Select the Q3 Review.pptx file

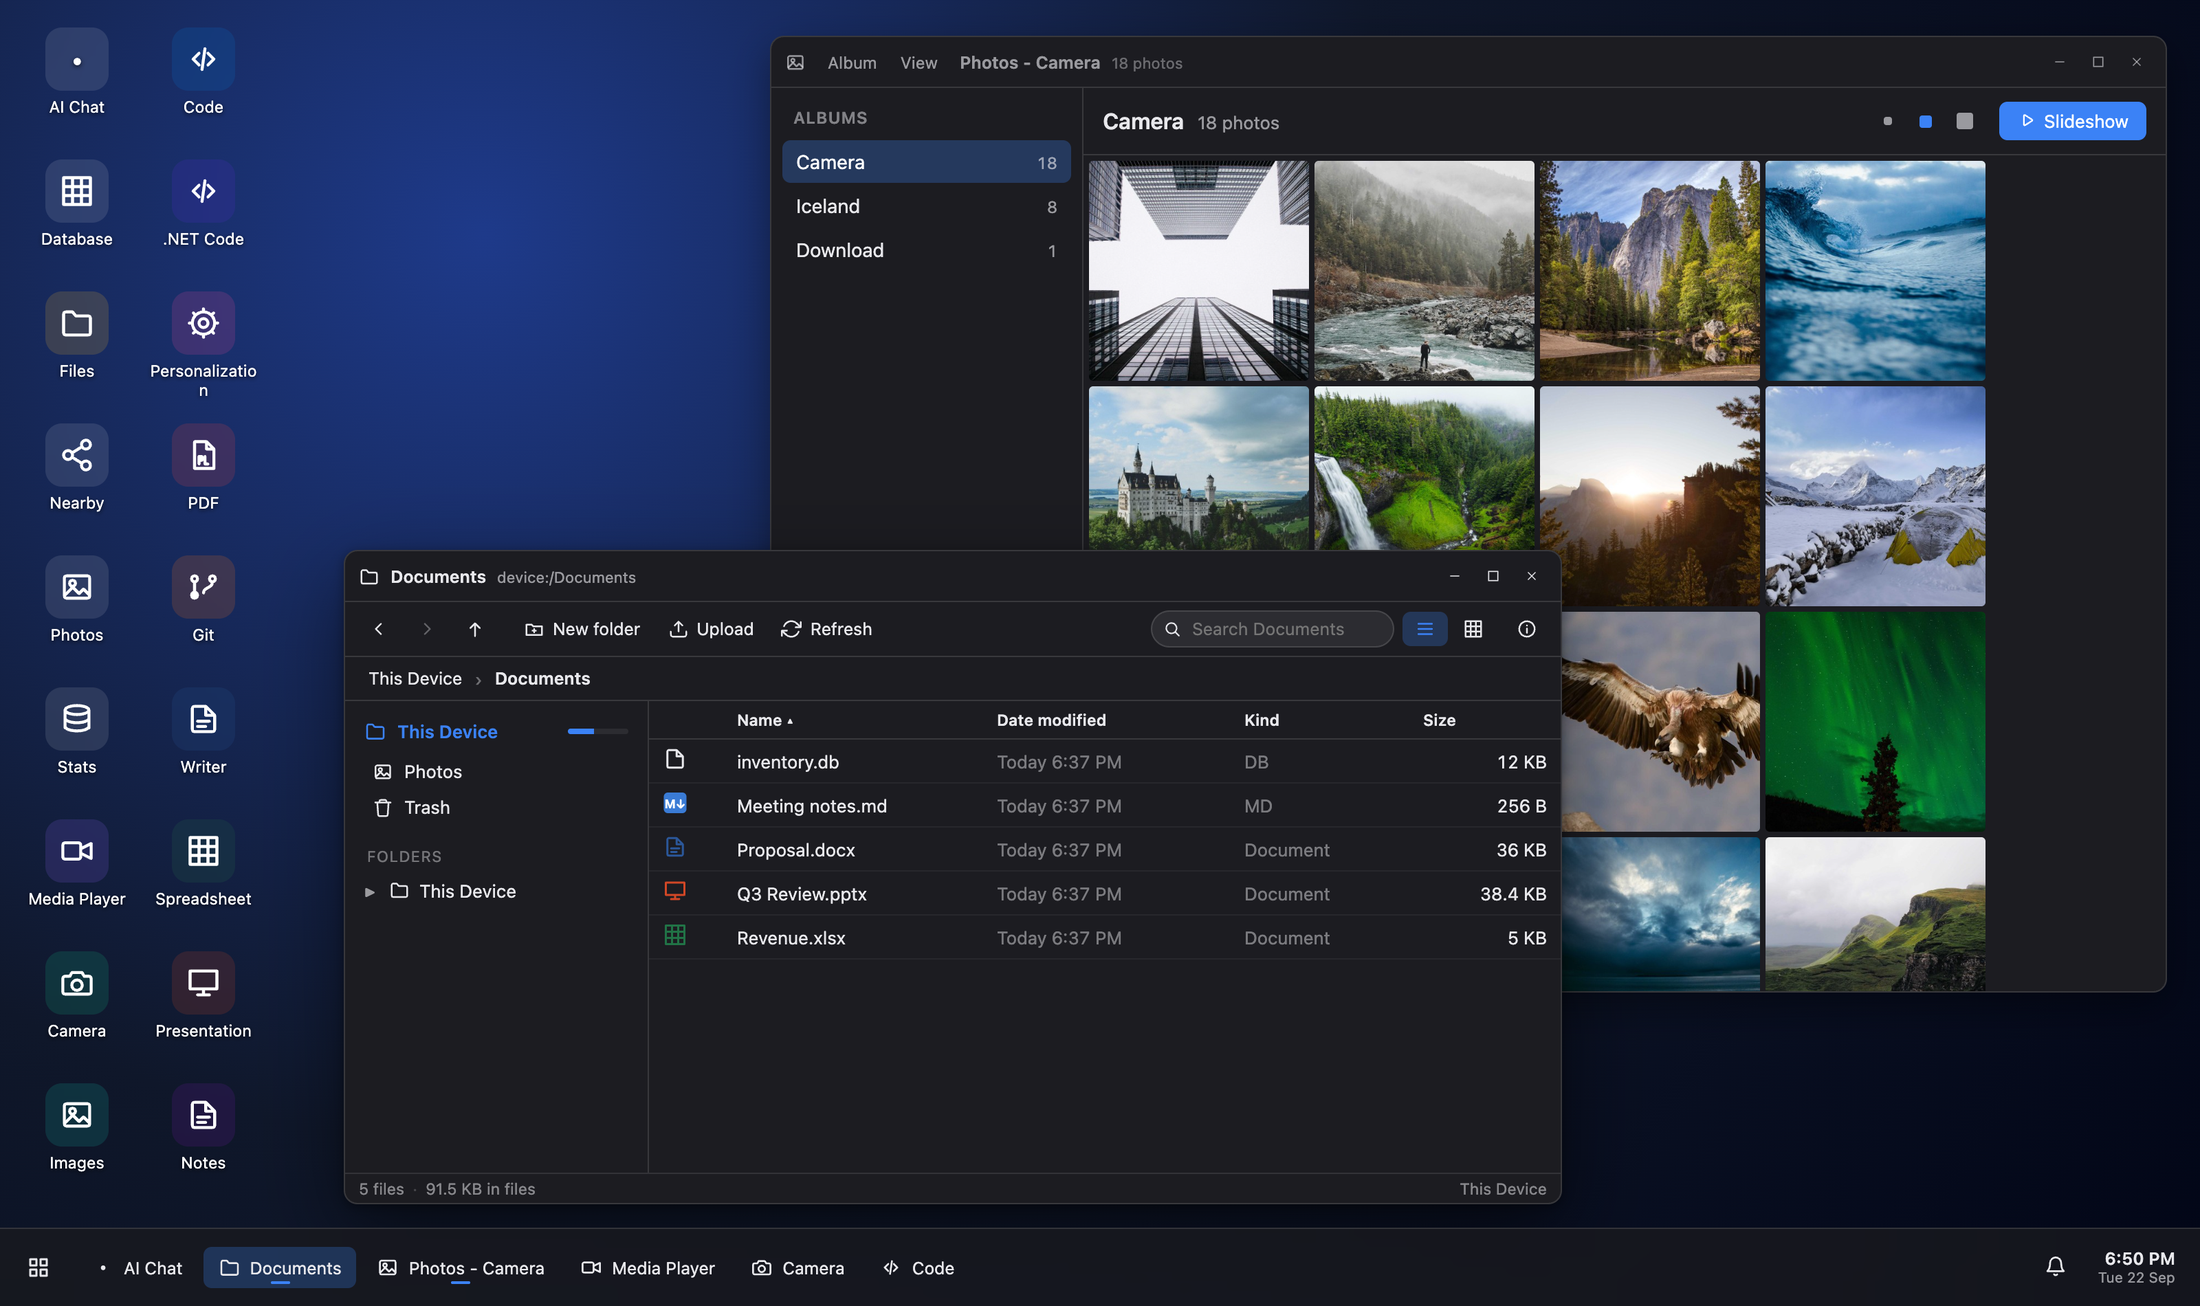(1104, 894)
